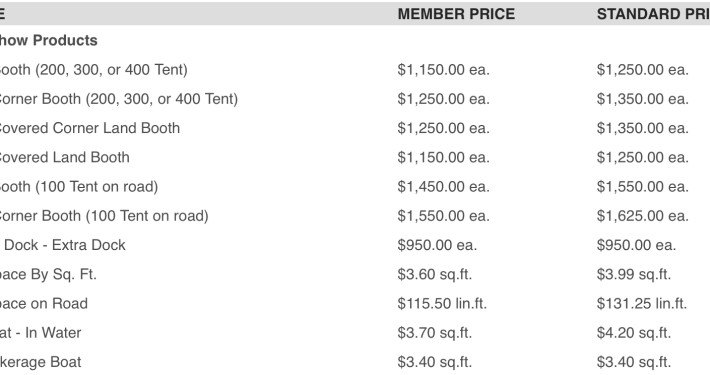Click the $131.25 lin.ft. standard price

coord(642,303)
